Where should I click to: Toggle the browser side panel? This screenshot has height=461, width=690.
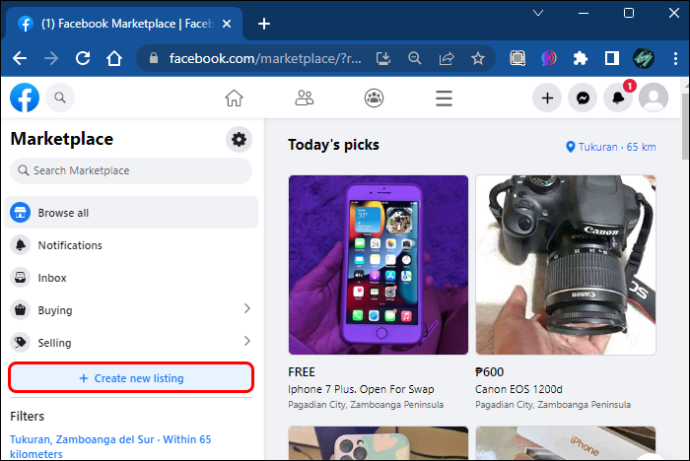pos(612,58)
